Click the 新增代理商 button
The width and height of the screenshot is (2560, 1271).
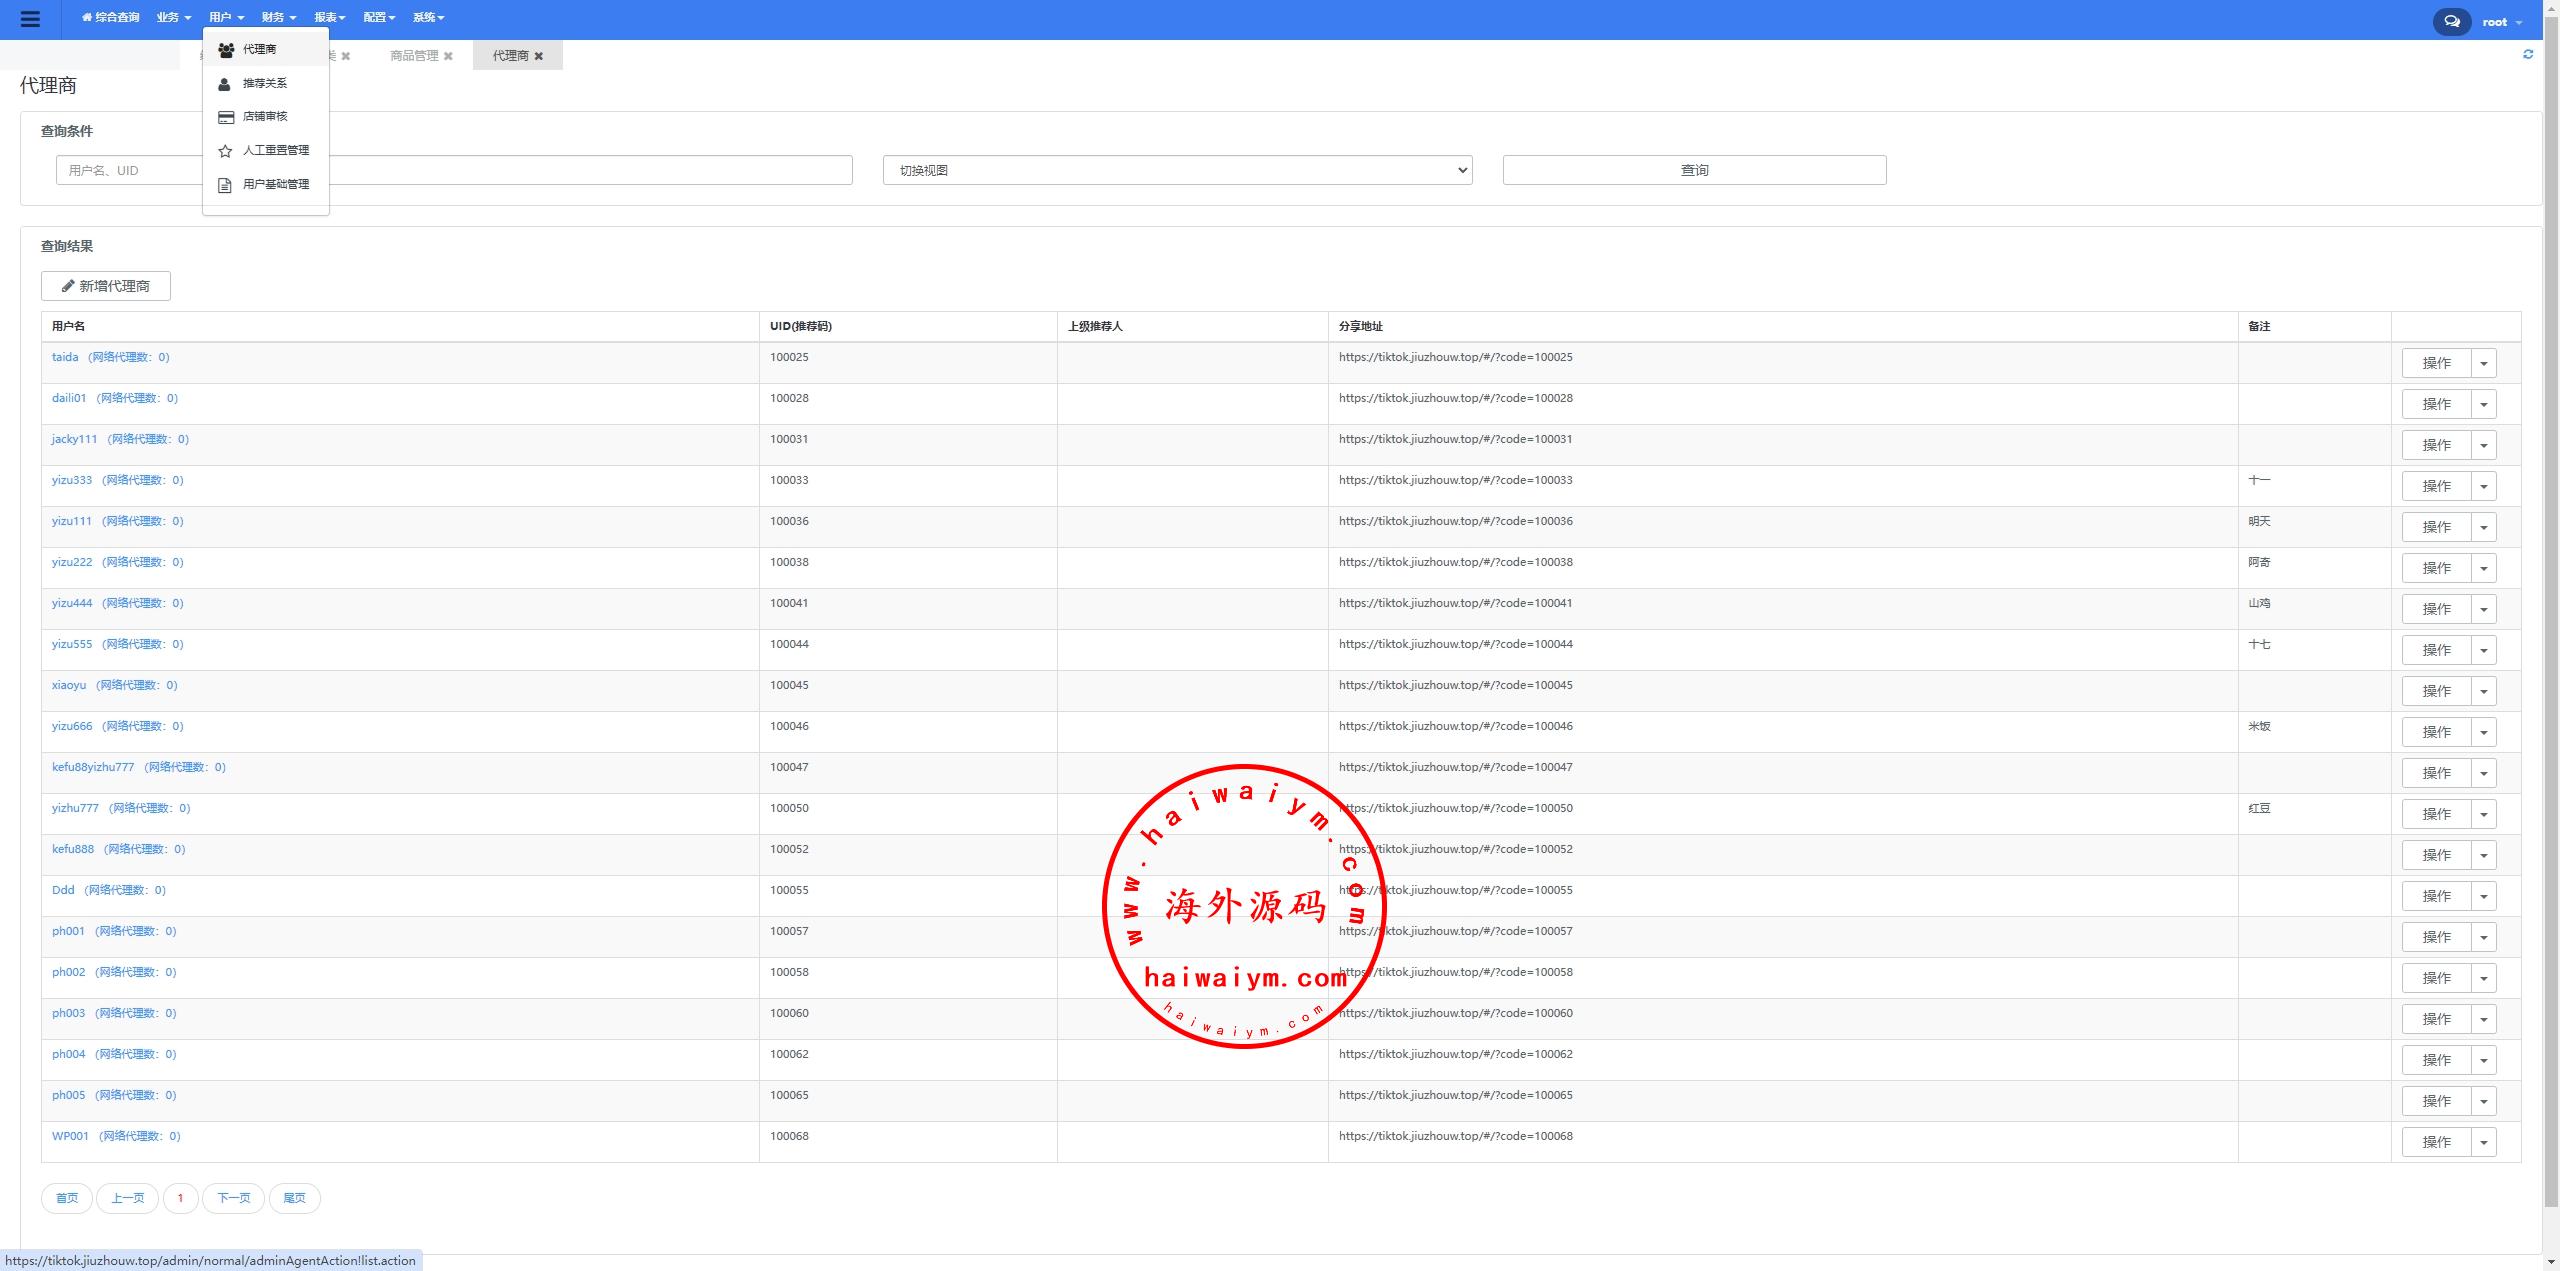(x=106, y=286)
